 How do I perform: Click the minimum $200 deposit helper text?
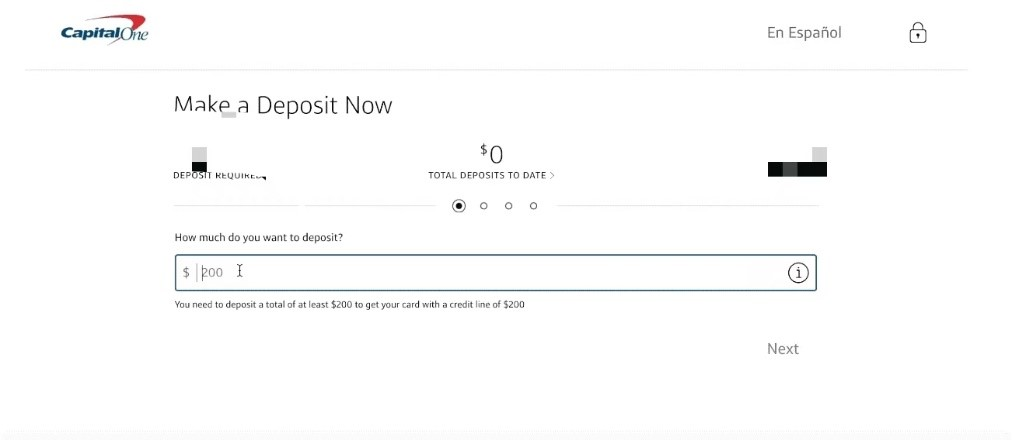coord(349,304)
